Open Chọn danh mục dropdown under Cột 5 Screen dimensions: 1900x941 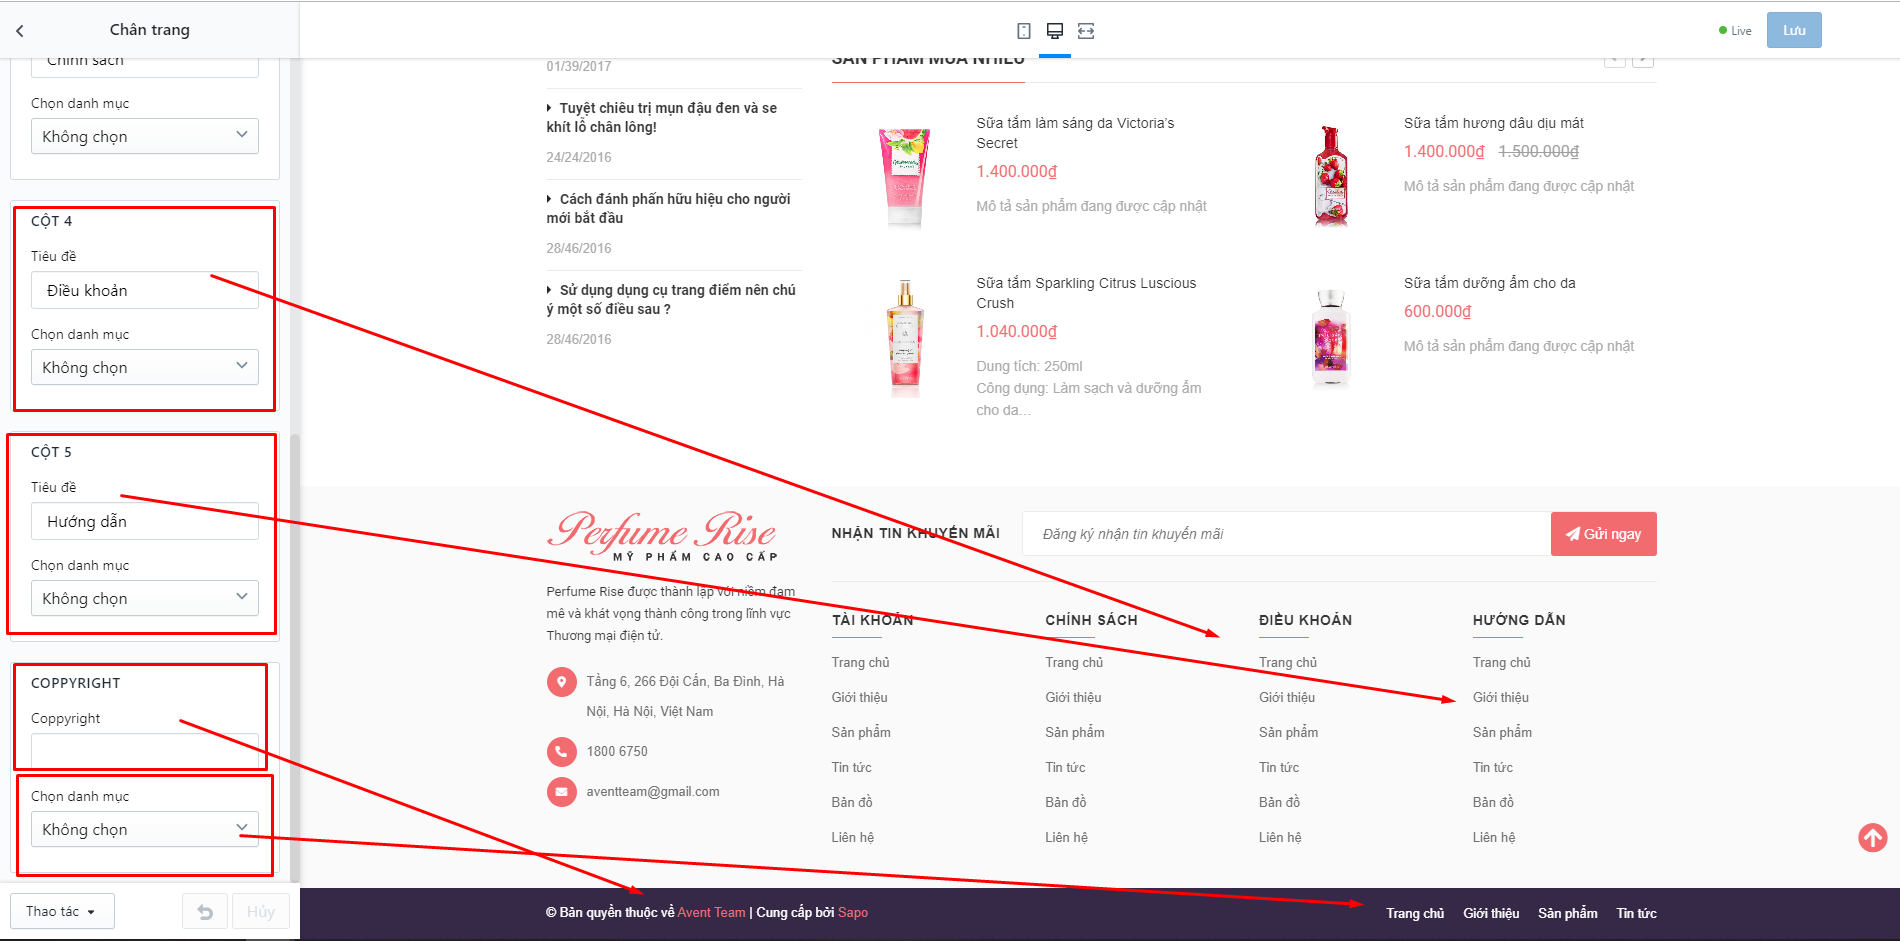pos(145,598)
